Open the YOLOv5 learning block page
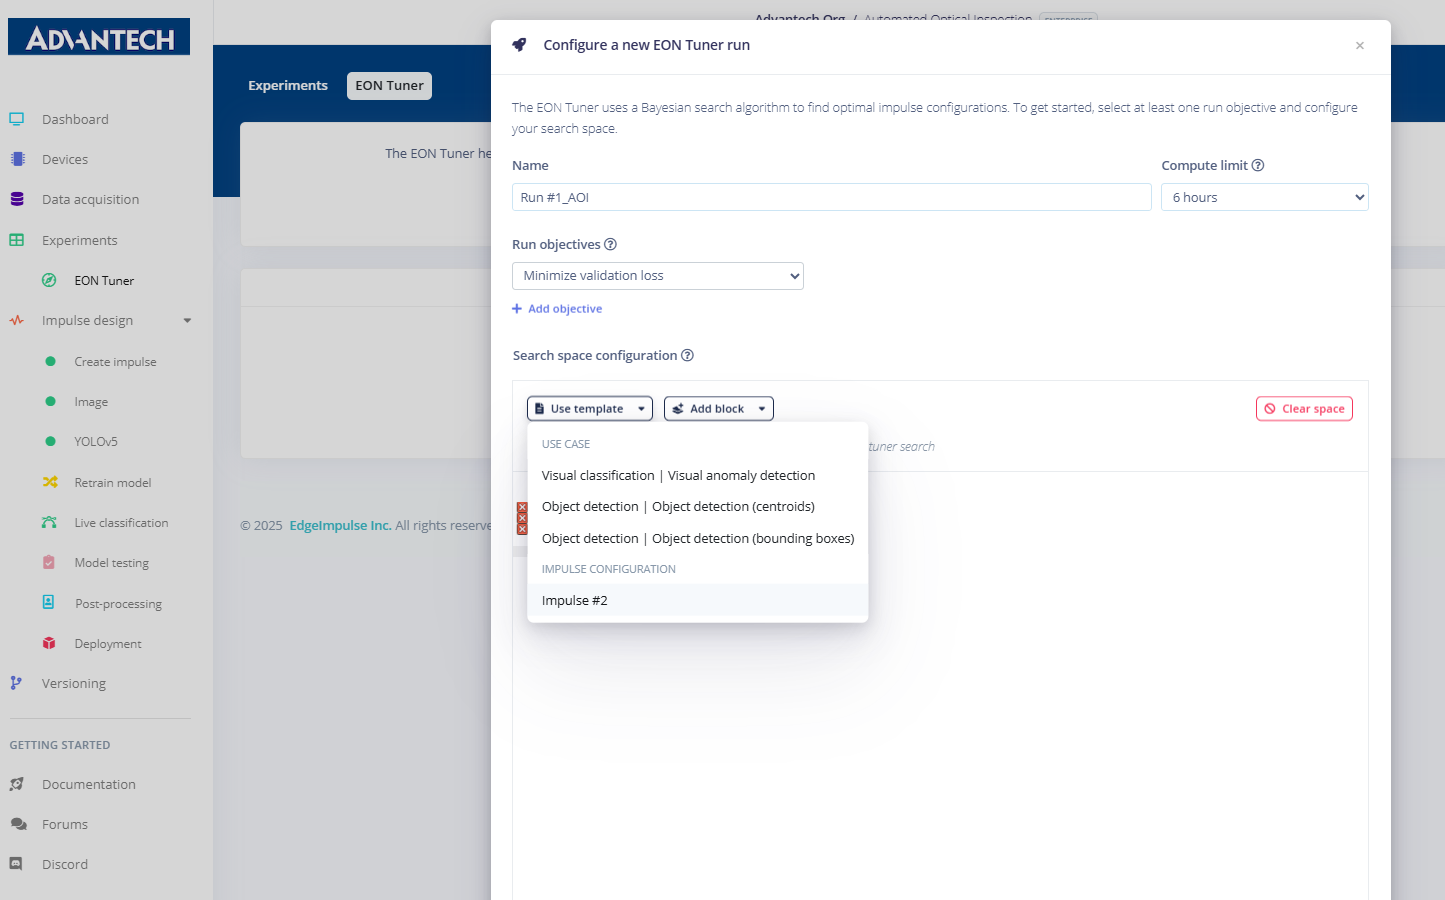Viewport: 1445px width, 900px height. pyautogui.click(x=96, y=442)
